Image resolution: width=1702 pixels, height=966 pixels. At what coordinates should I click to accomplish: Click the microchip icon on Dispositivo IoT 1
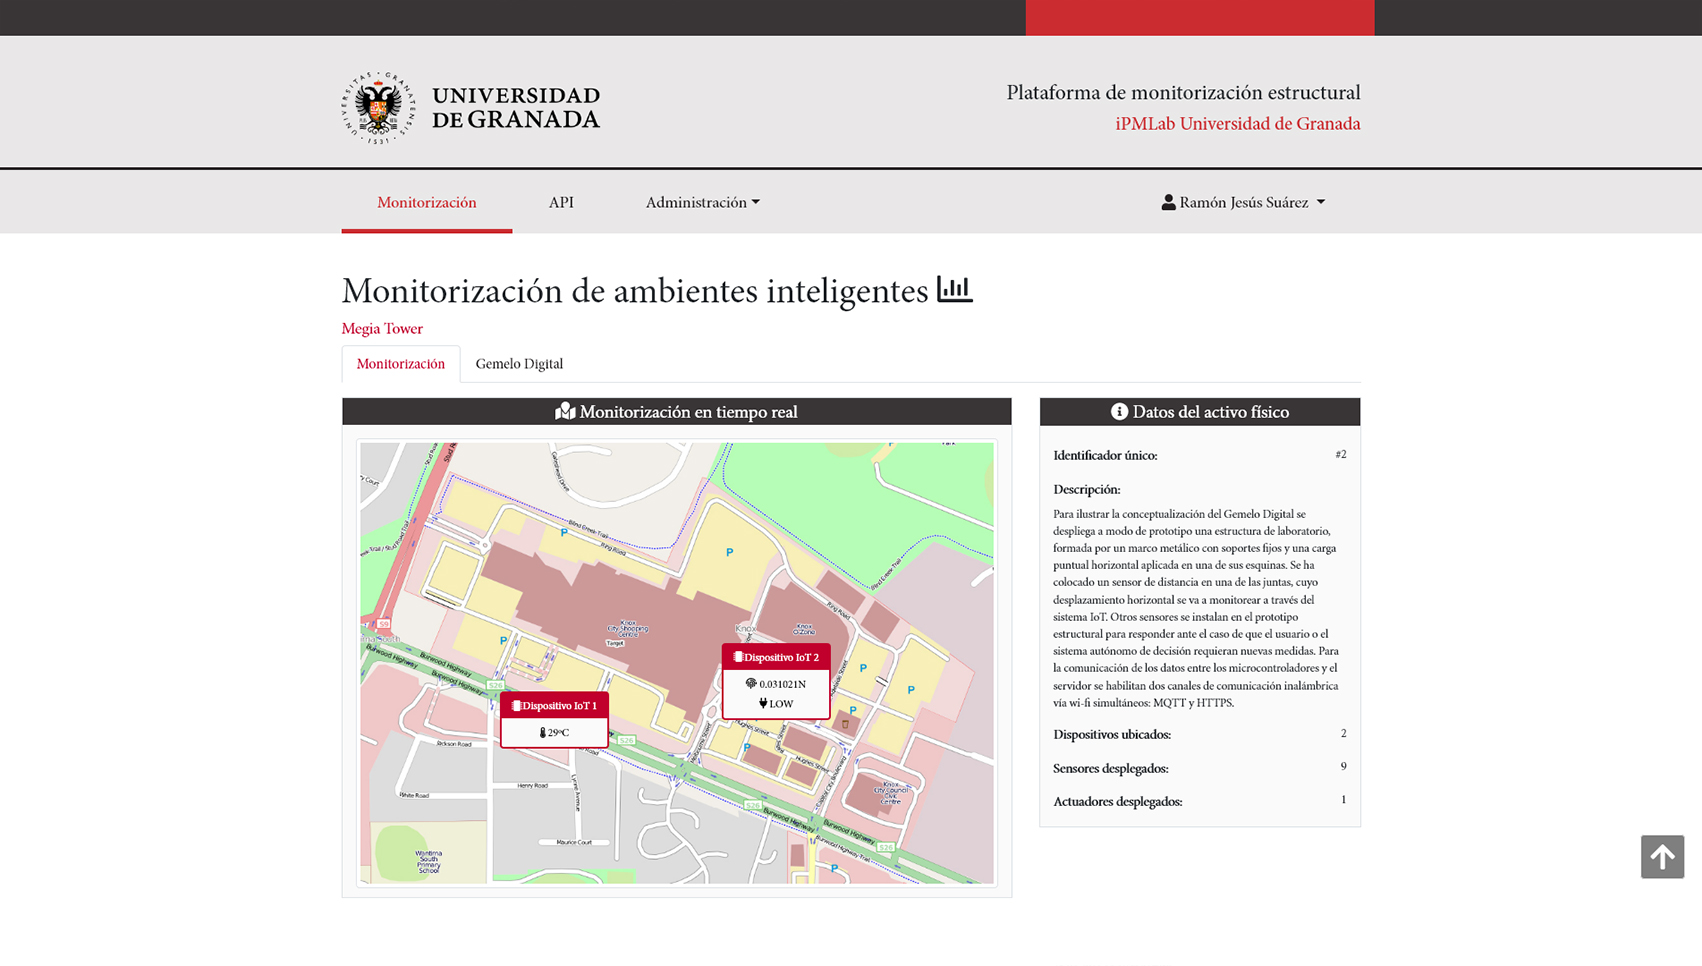click(x=516, y=705)
